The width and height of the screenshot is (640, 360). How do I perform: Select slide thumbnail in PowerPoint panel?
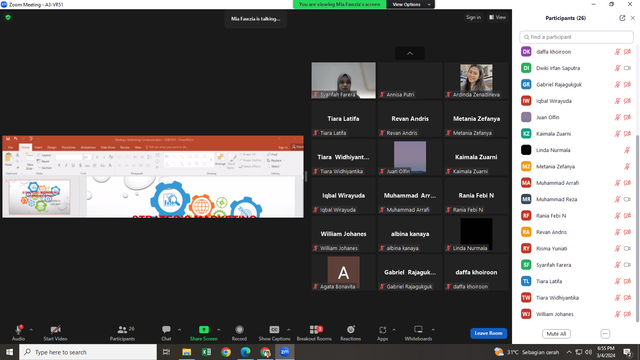coord(40,197)
